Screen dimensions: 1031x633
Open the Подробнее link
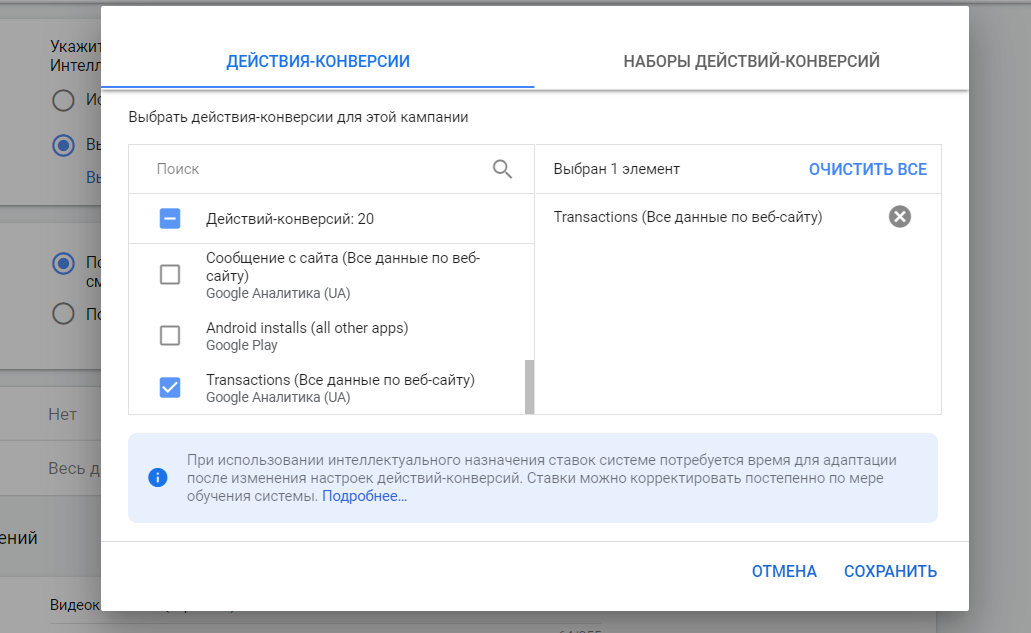(364, 496)
